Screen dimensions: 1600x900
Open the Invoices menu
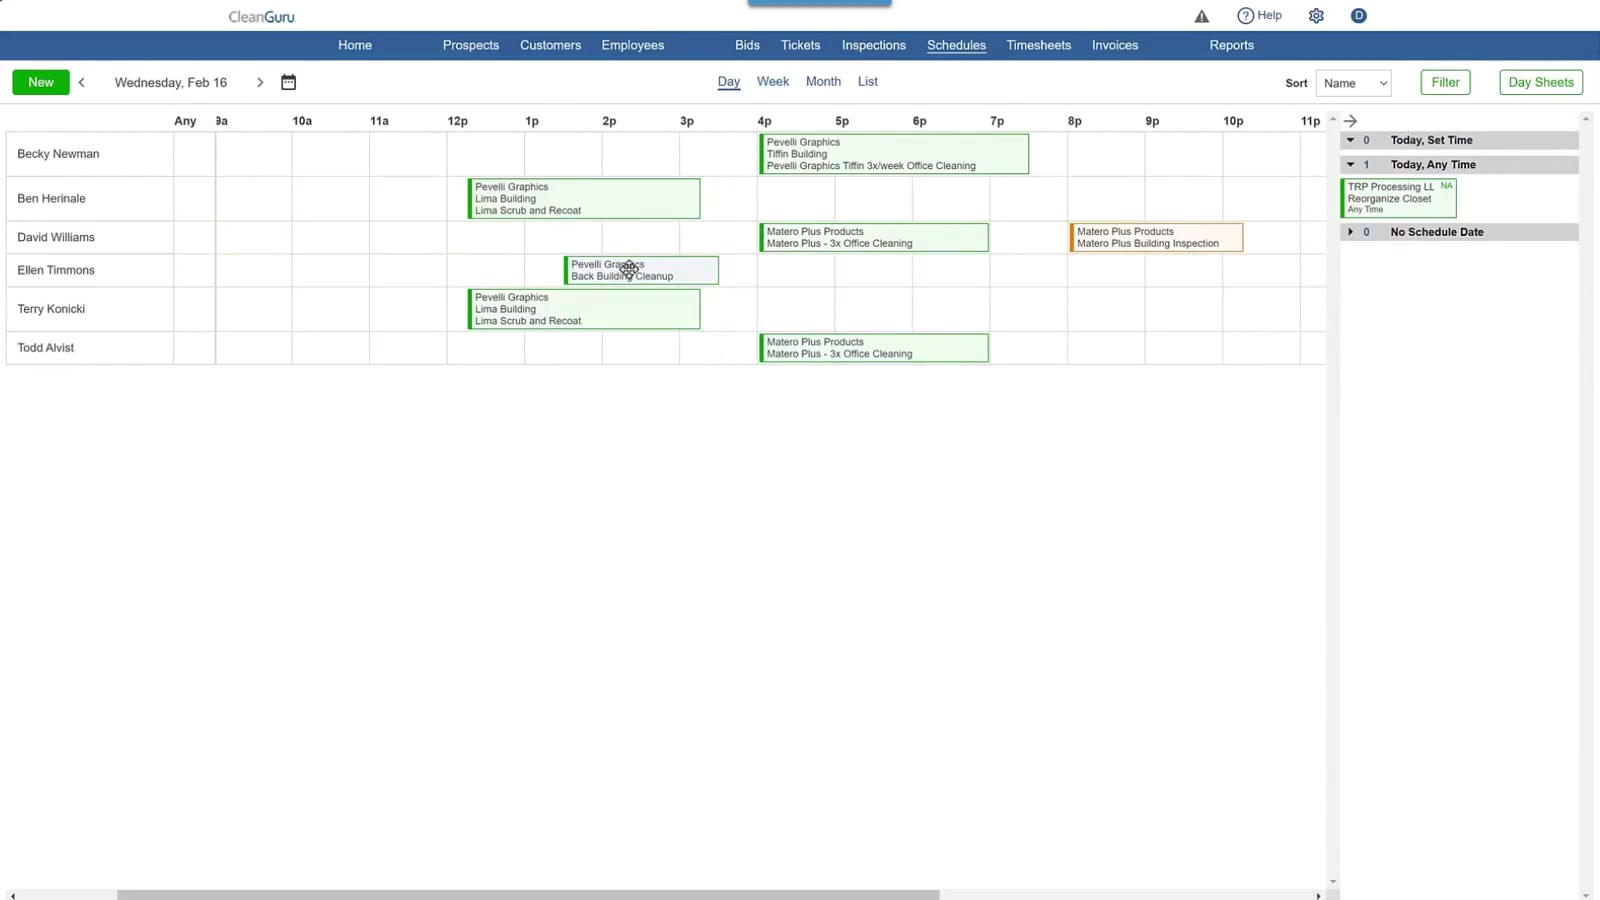[x=1115, y=45]
